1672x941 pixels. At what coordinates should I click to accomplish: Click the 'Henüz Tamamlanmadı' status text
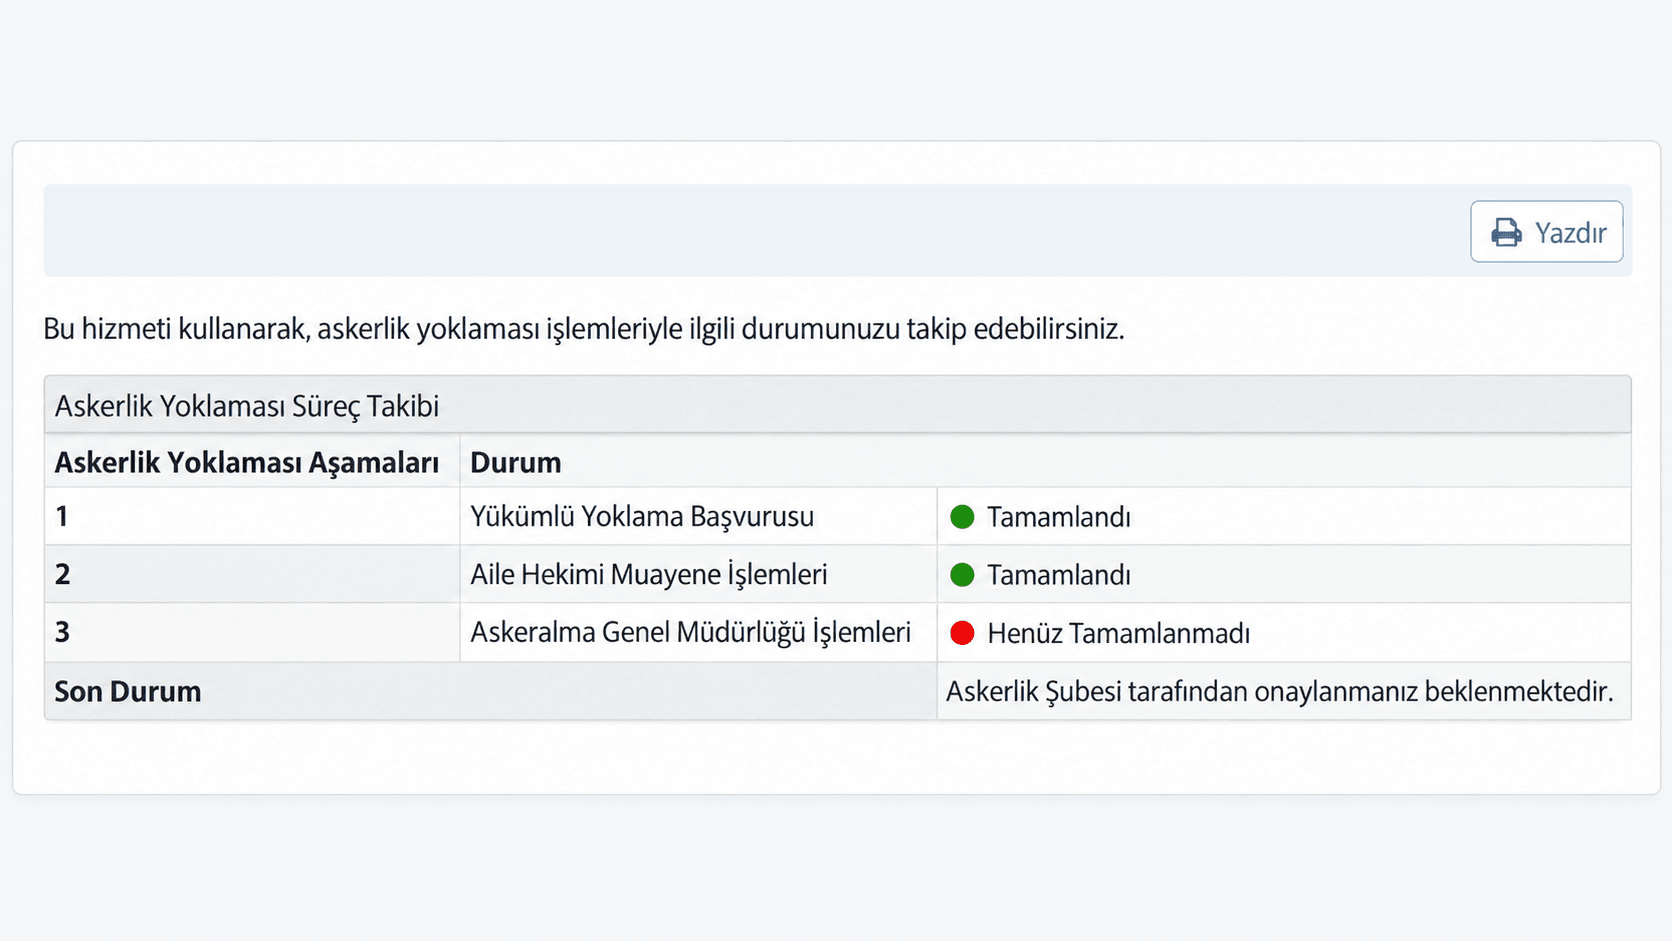pos(1118,633)
